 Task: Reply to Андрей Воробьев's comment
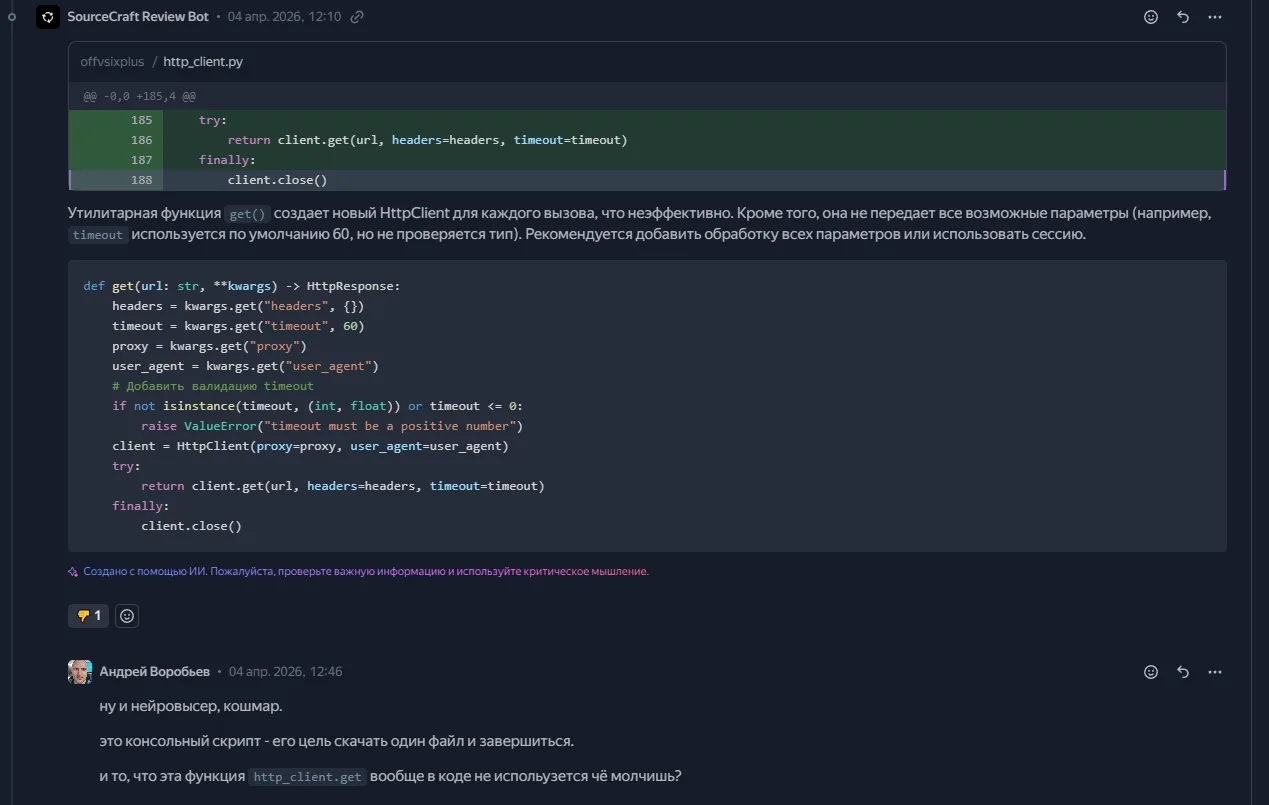pyautogui.click(x=1183, y=672)
